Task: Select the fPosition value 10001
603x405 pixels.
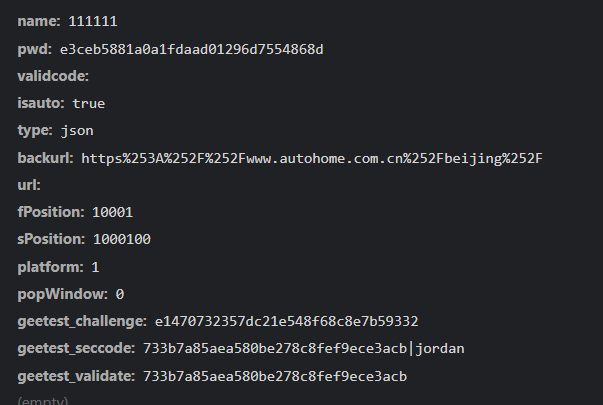Action: click(x=112, y=212)
